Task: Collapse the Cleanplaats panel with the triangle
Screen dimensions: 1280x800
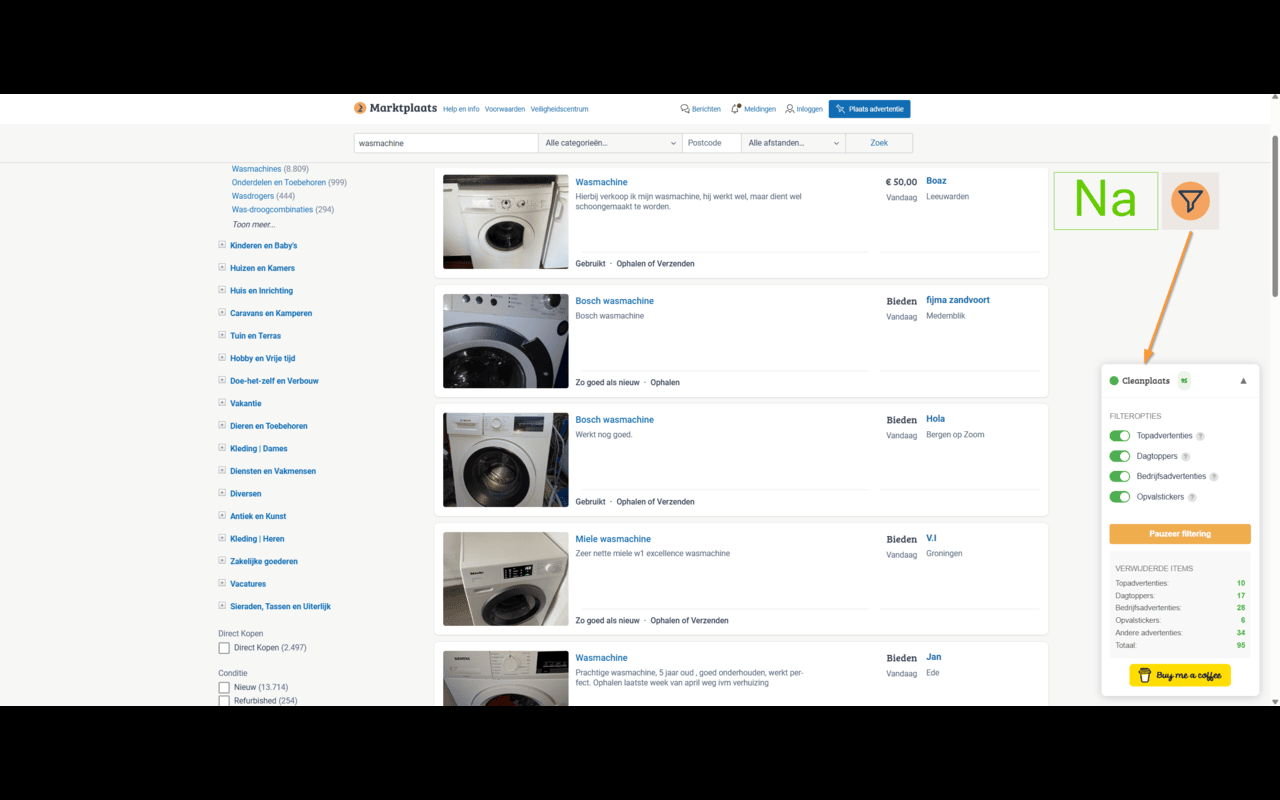Action: (x=1243, y=380)
